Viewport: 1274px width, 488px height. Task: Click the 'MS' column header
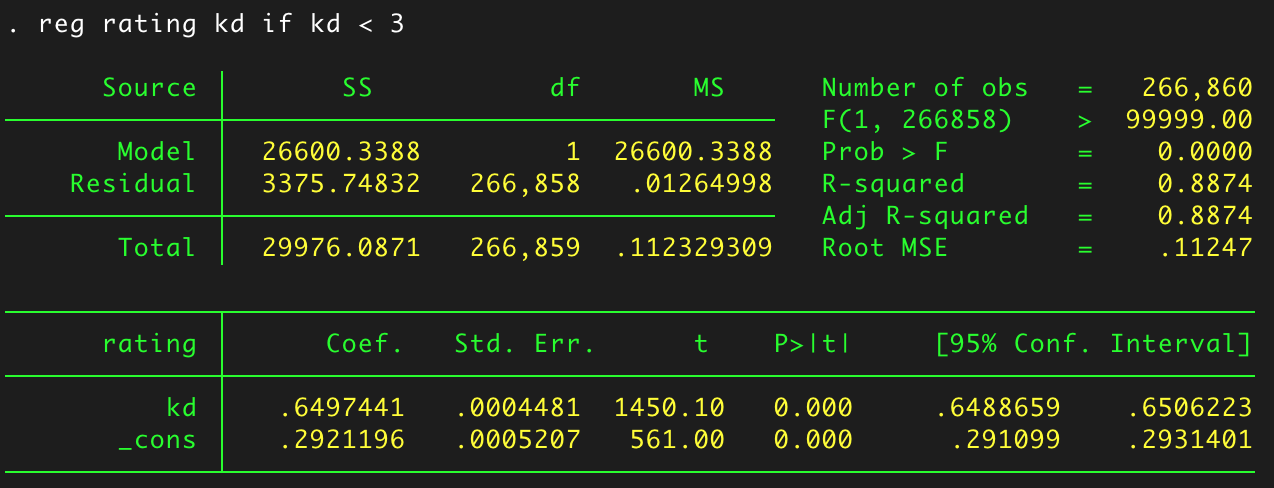coord(709,88)
